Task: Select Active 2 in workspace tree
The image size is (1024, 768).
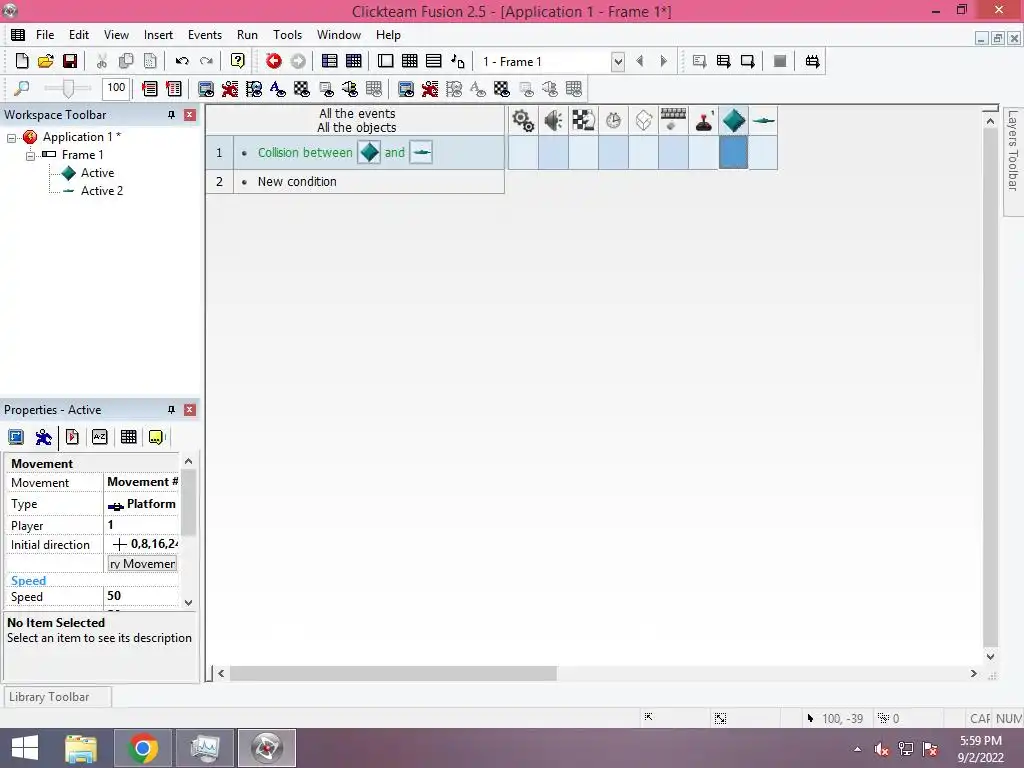Action: point(101,191)
